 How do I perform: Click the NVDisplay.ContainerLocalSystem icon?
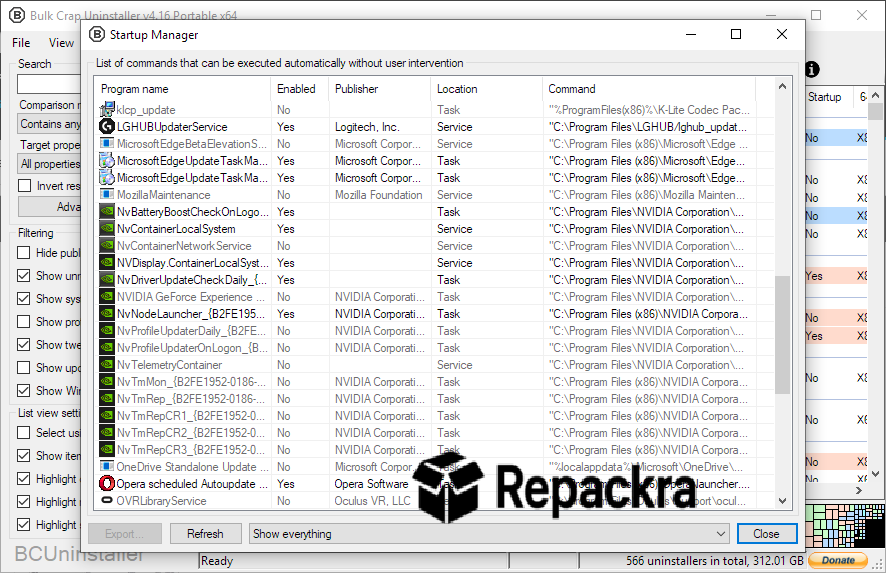tap(107, 262)
